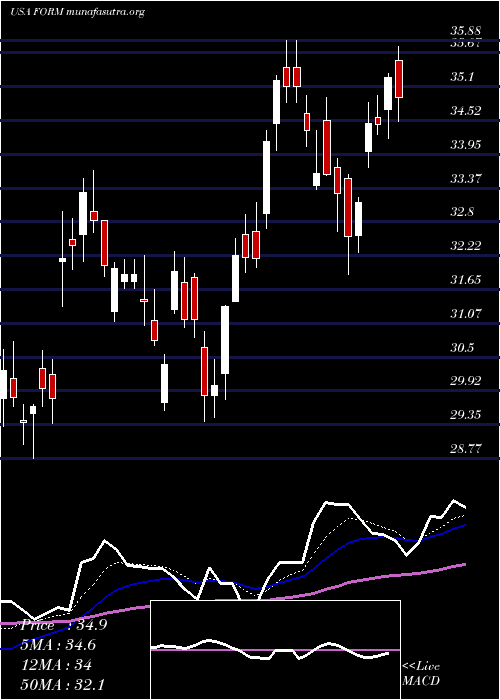Click the 32.22 price axis label
The width and height of the screenshot is (500, 700).
[465, 246]
